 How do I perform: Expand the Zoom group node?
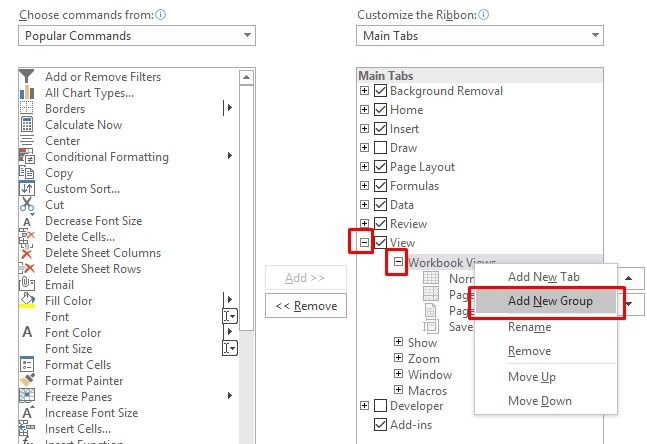[x=398, y=359]
